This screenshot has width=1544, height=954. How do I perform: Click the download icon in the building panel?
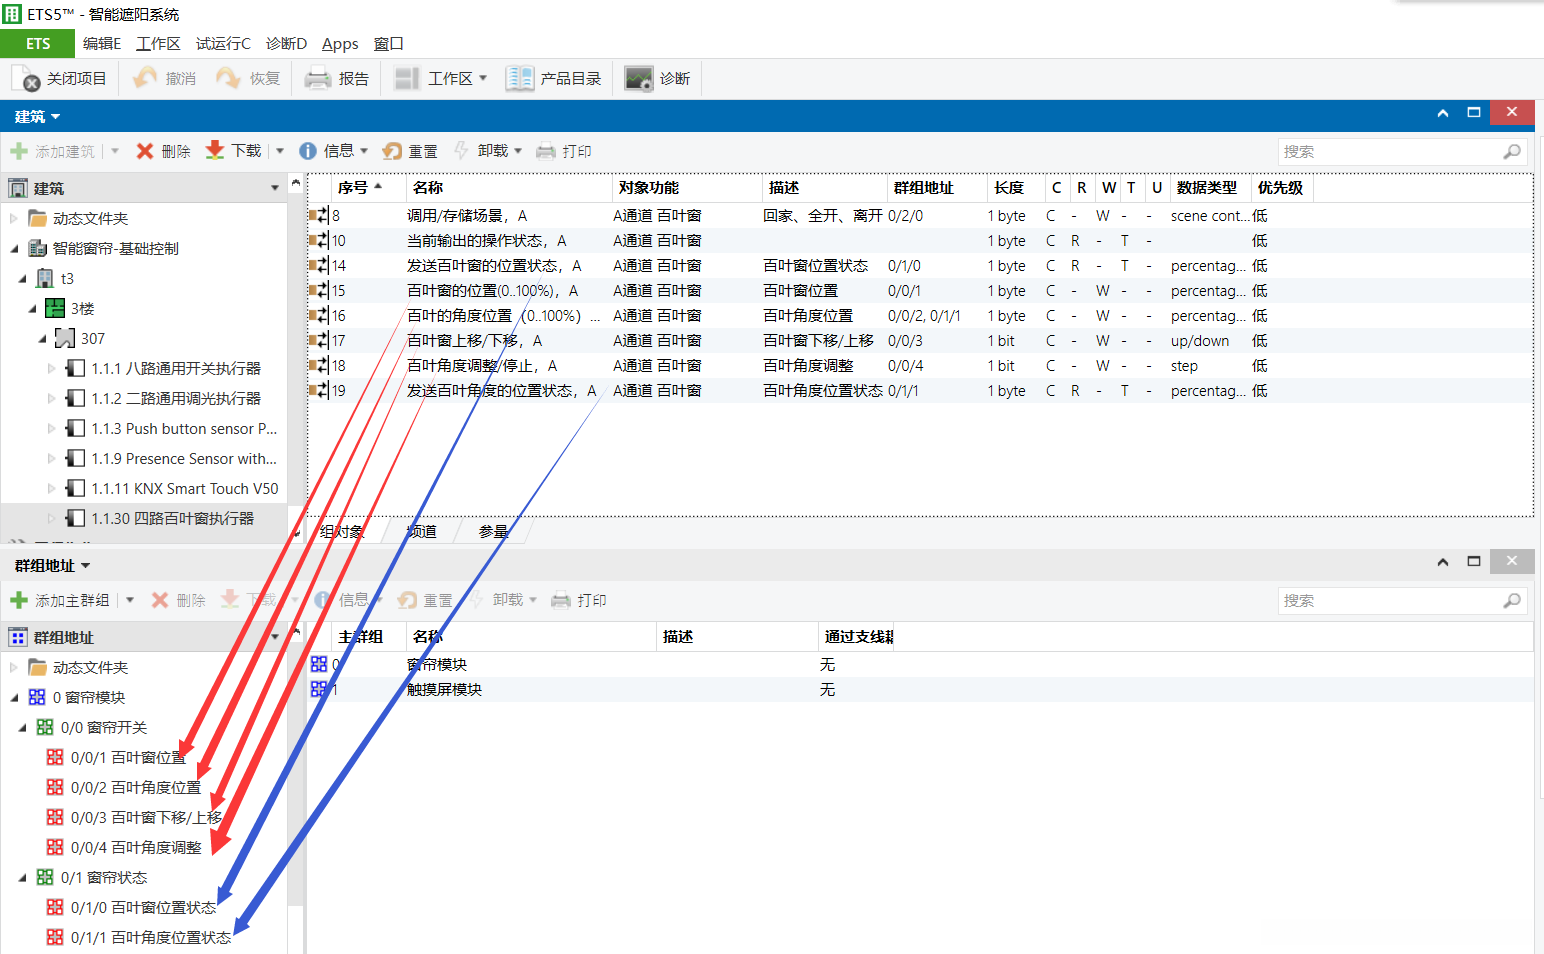[x=215, y=151]
